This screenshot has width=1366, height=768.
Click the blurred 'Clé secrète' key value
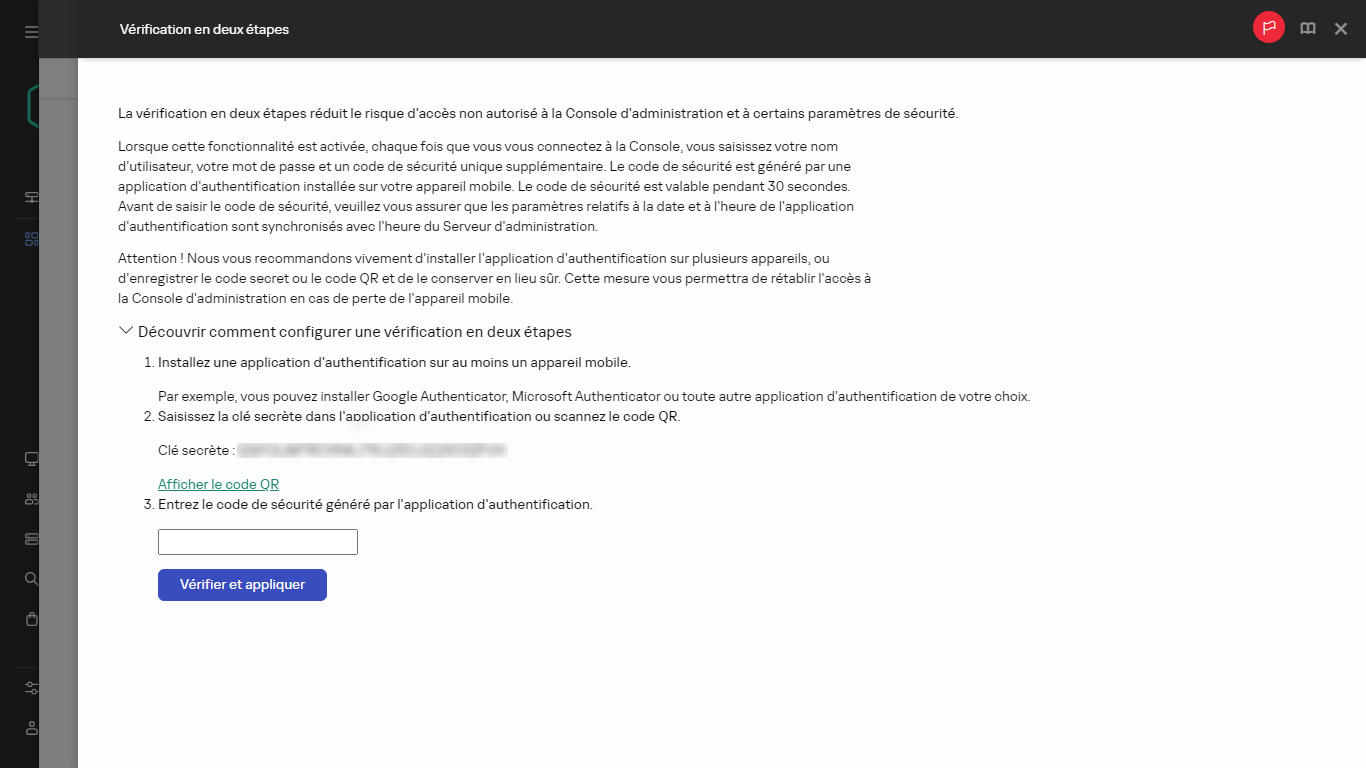(372, 451)
